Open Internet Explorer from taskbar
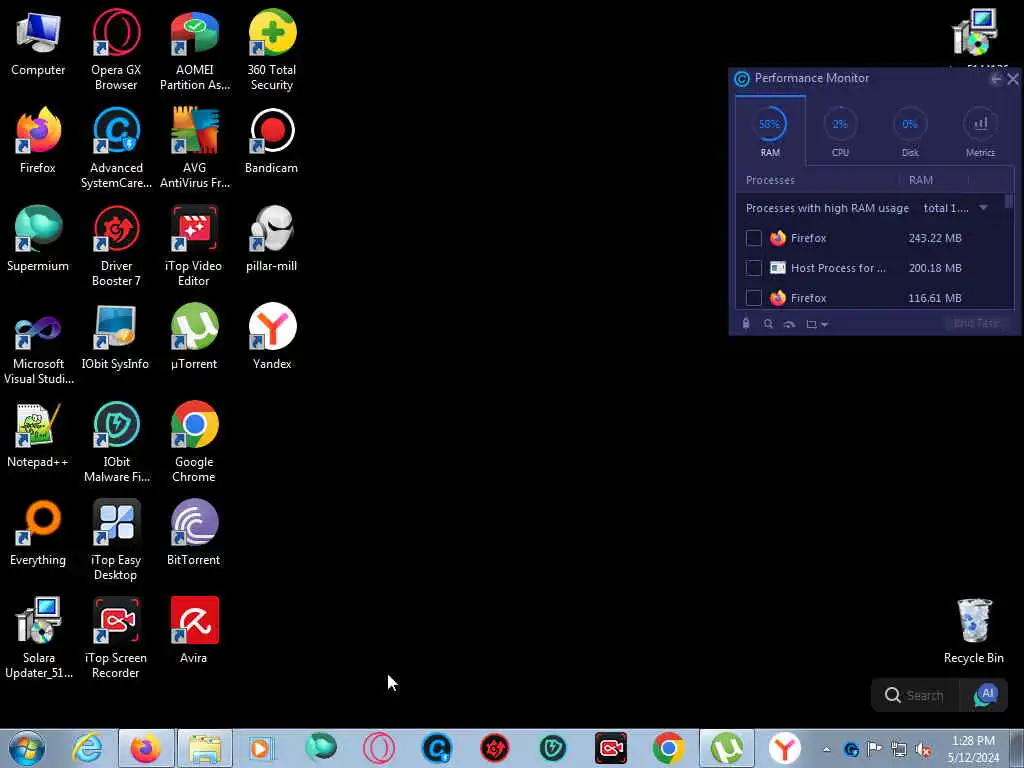The image size is (1024, 768). pos(87,748)
